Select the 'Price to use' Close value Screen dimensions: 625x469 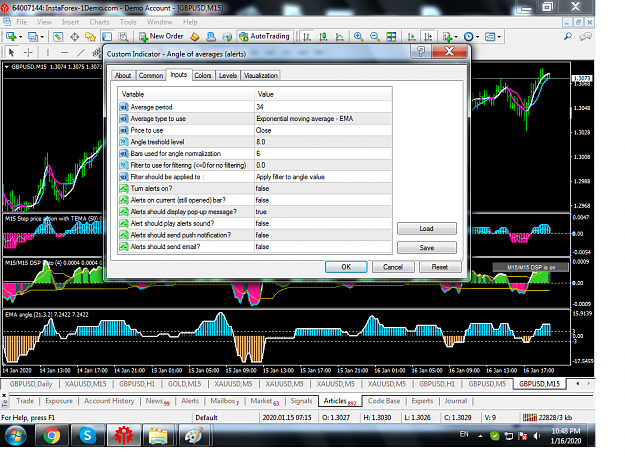click(x=323, y=130)
